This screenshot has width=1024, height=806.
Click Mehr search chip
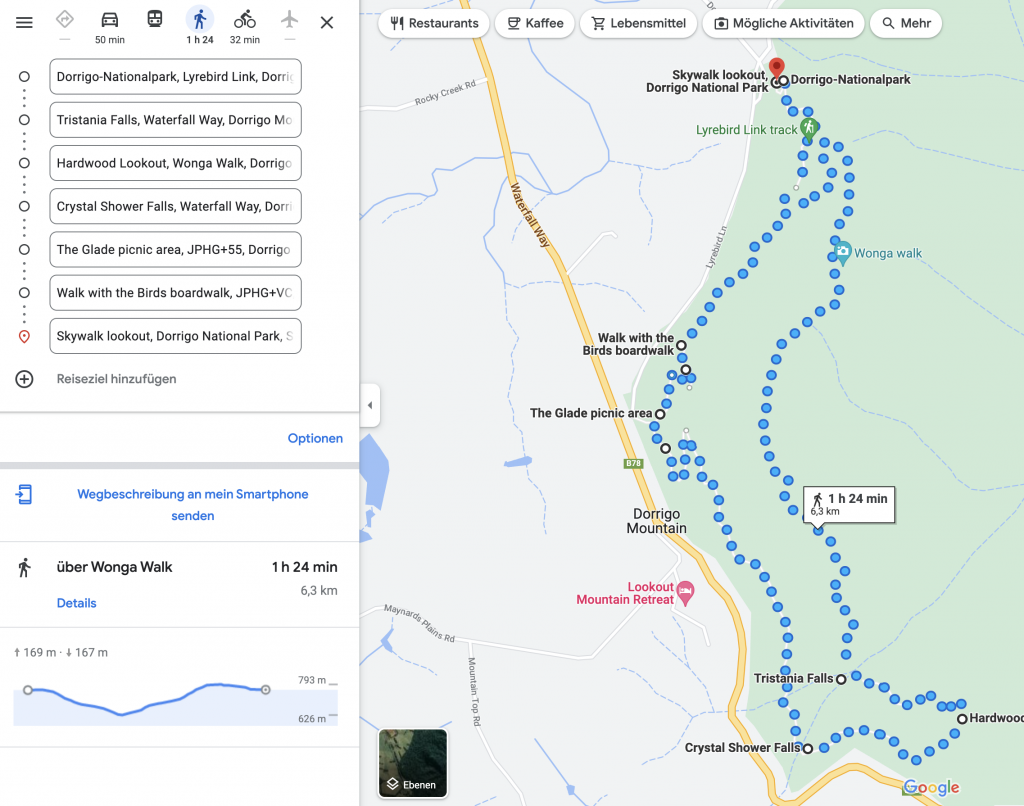pos(905,23)
